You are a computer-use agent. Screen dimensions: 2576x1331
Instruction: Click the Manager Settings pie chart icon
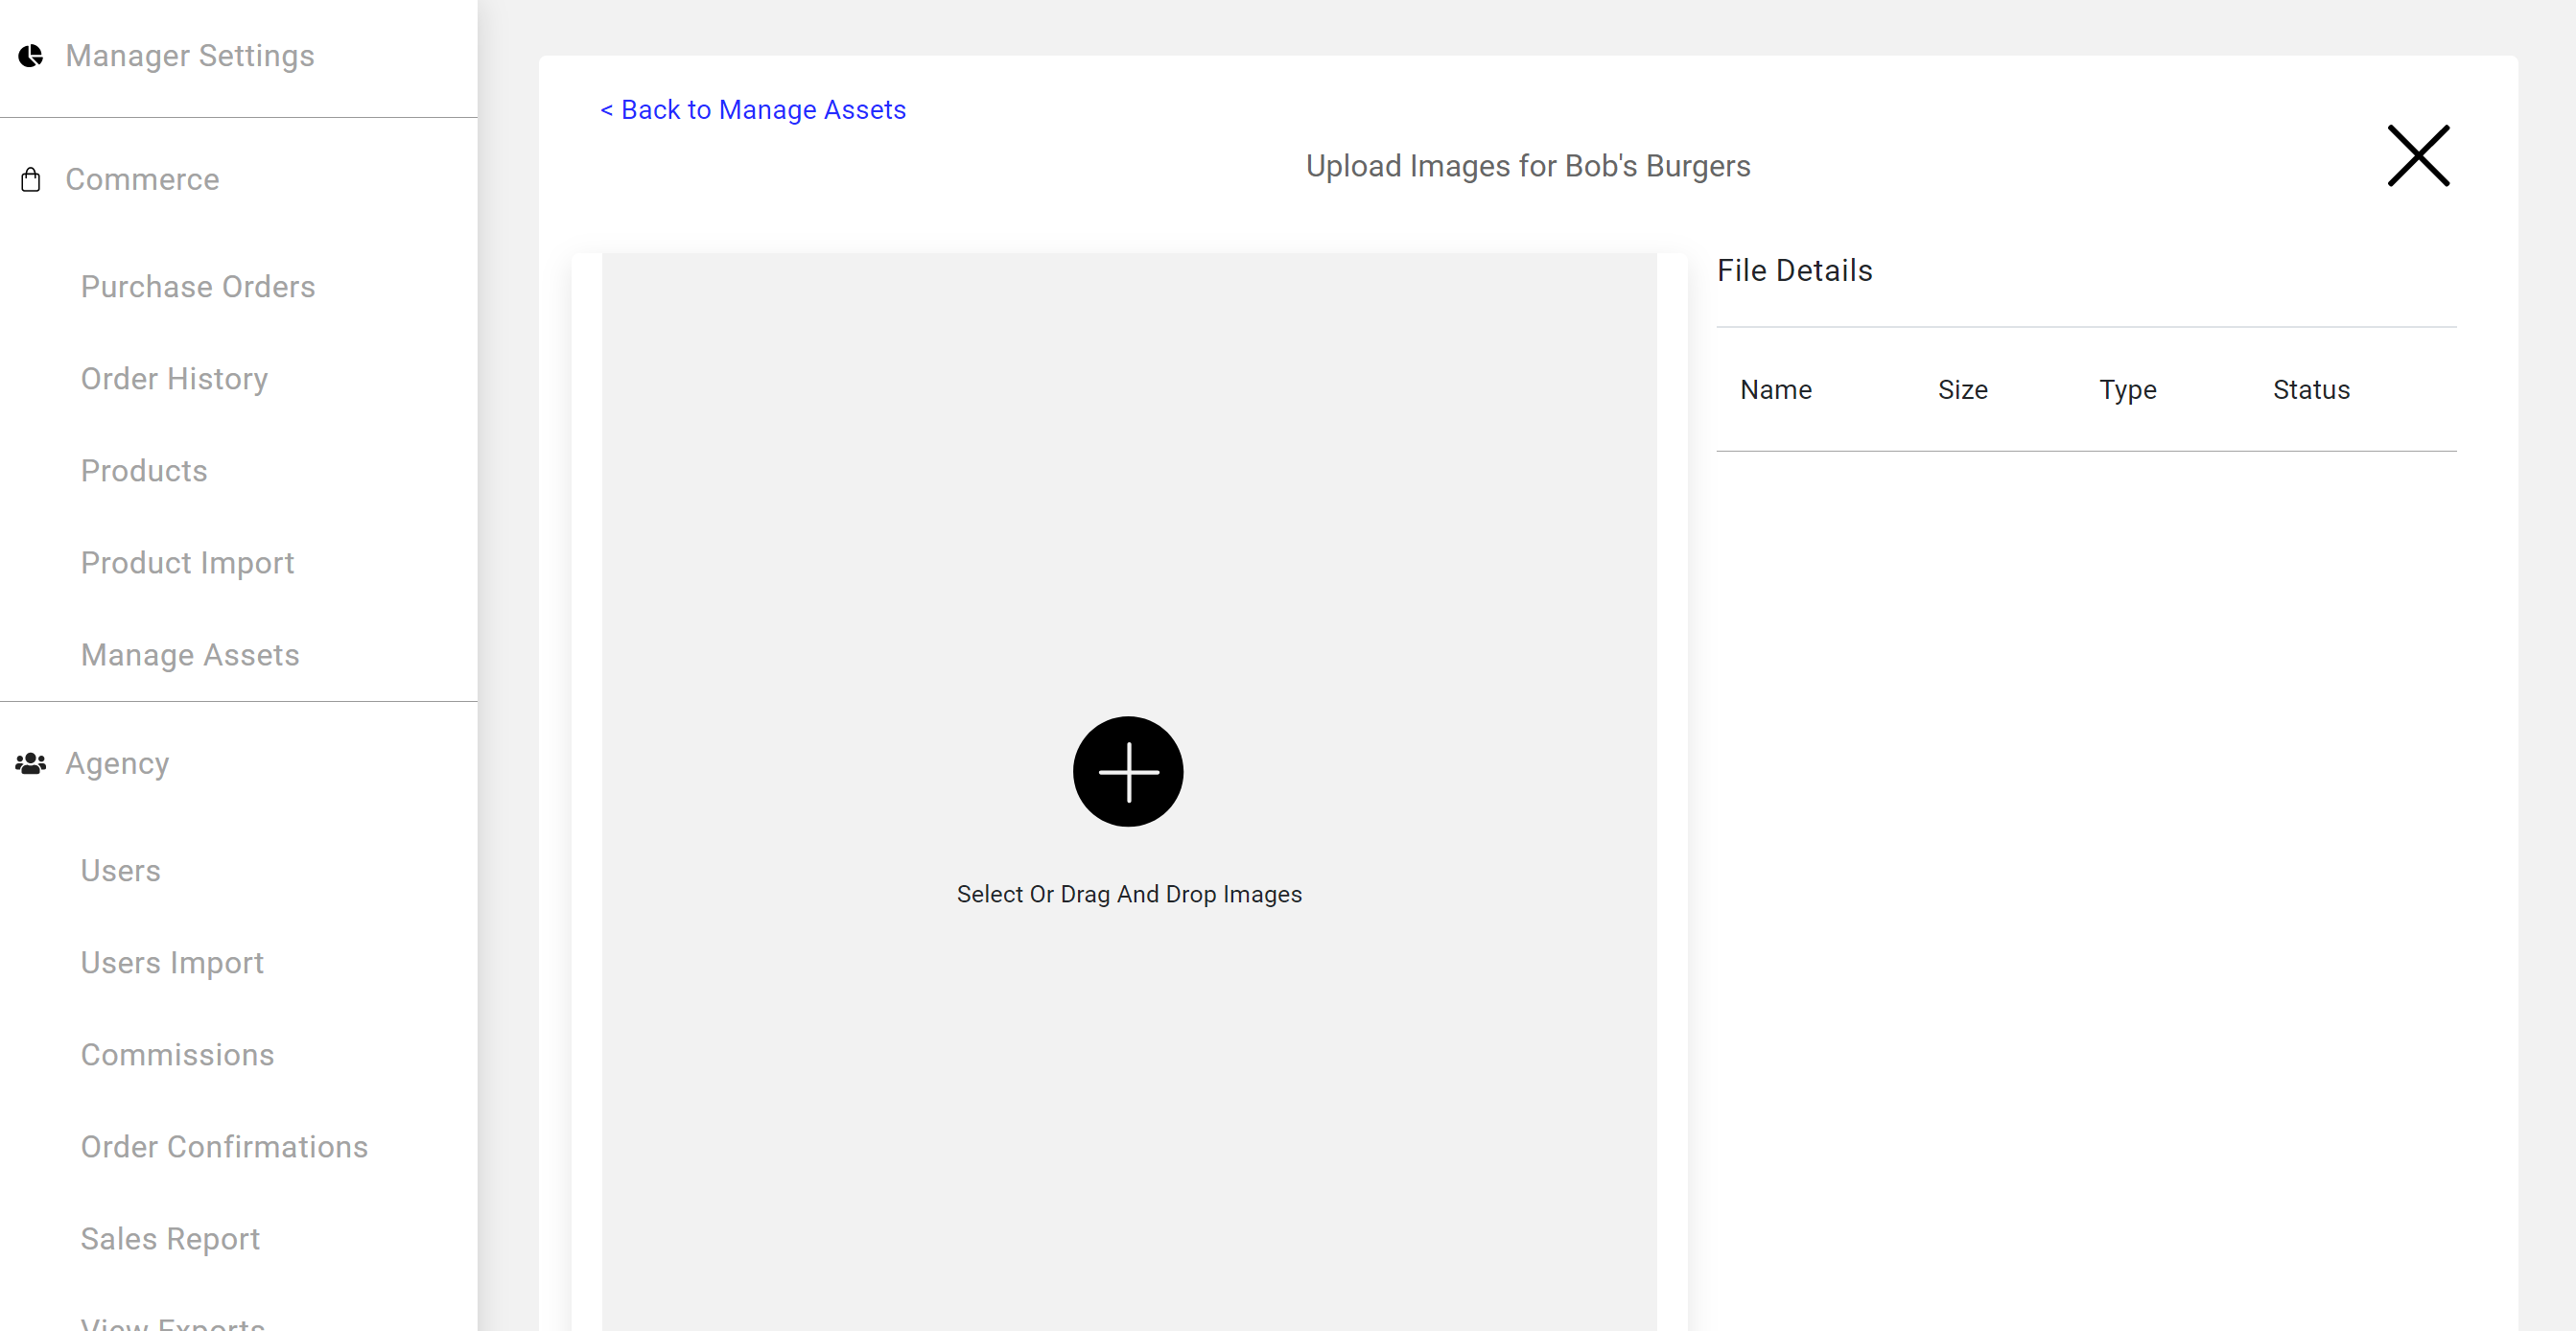tap(31, 56)
